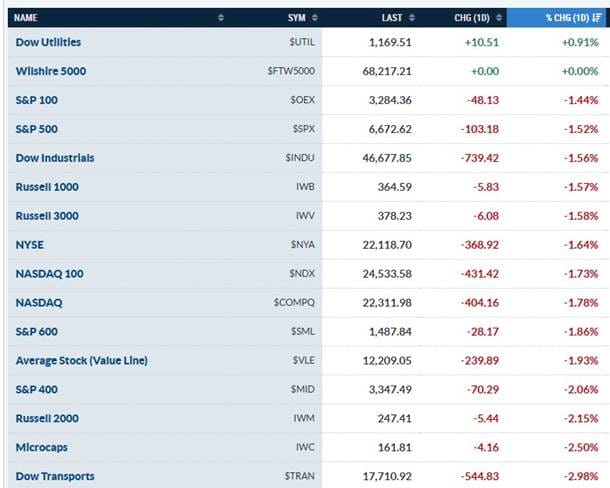The image size is (610, 488).
Task: Click change value +10.51
Action: pos(482,42)
